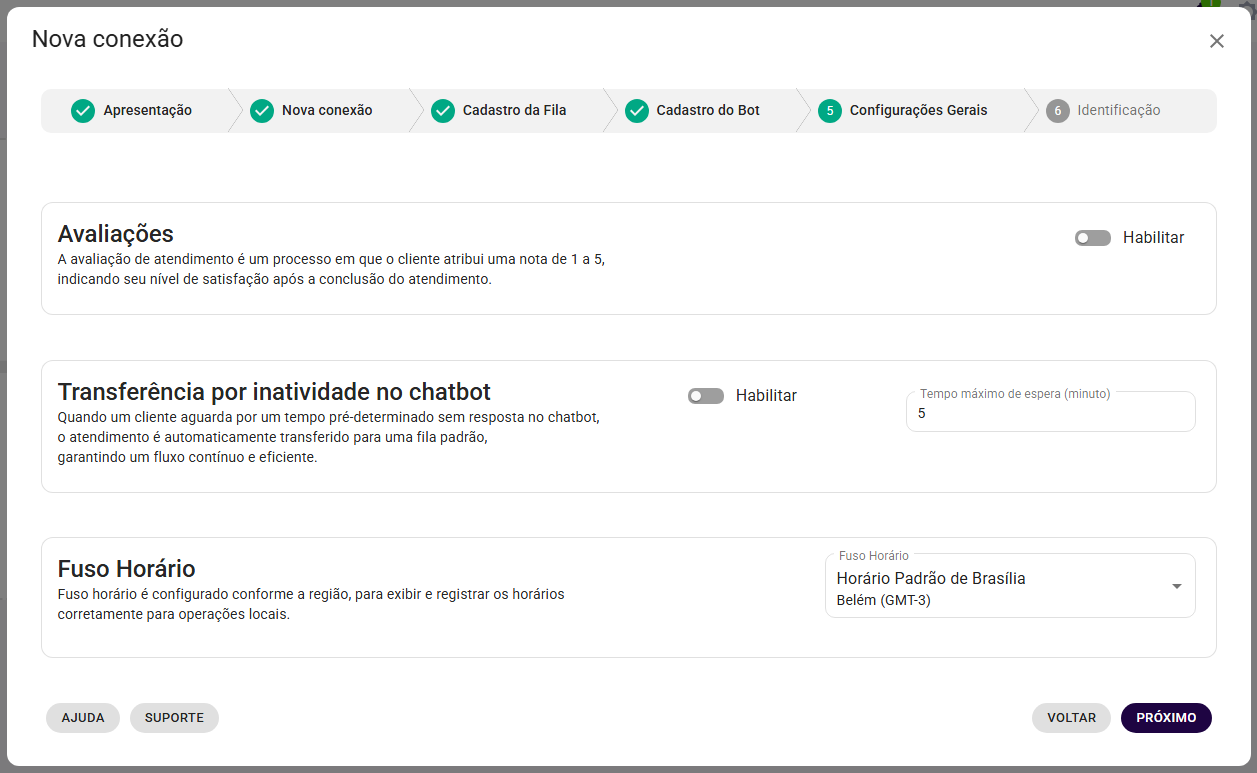This screenshot has height=773, width=1257.
Task: Click the Tempo máximo de espera input field
Action: tap(1050, 411)
